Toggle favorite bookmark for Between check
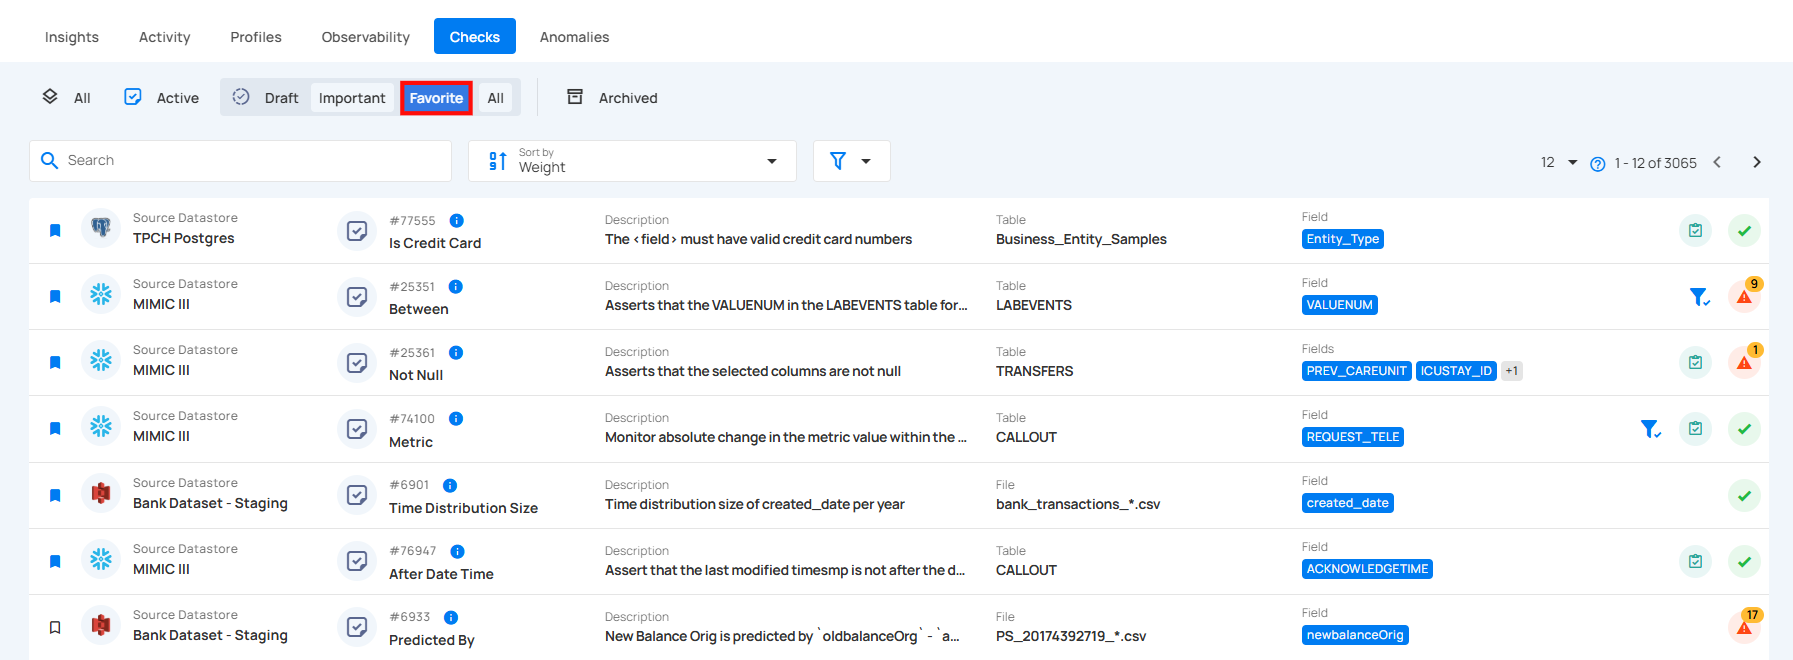Image resolution: width=1793 pixels, height=660 pixels. (x=55, y=297)
